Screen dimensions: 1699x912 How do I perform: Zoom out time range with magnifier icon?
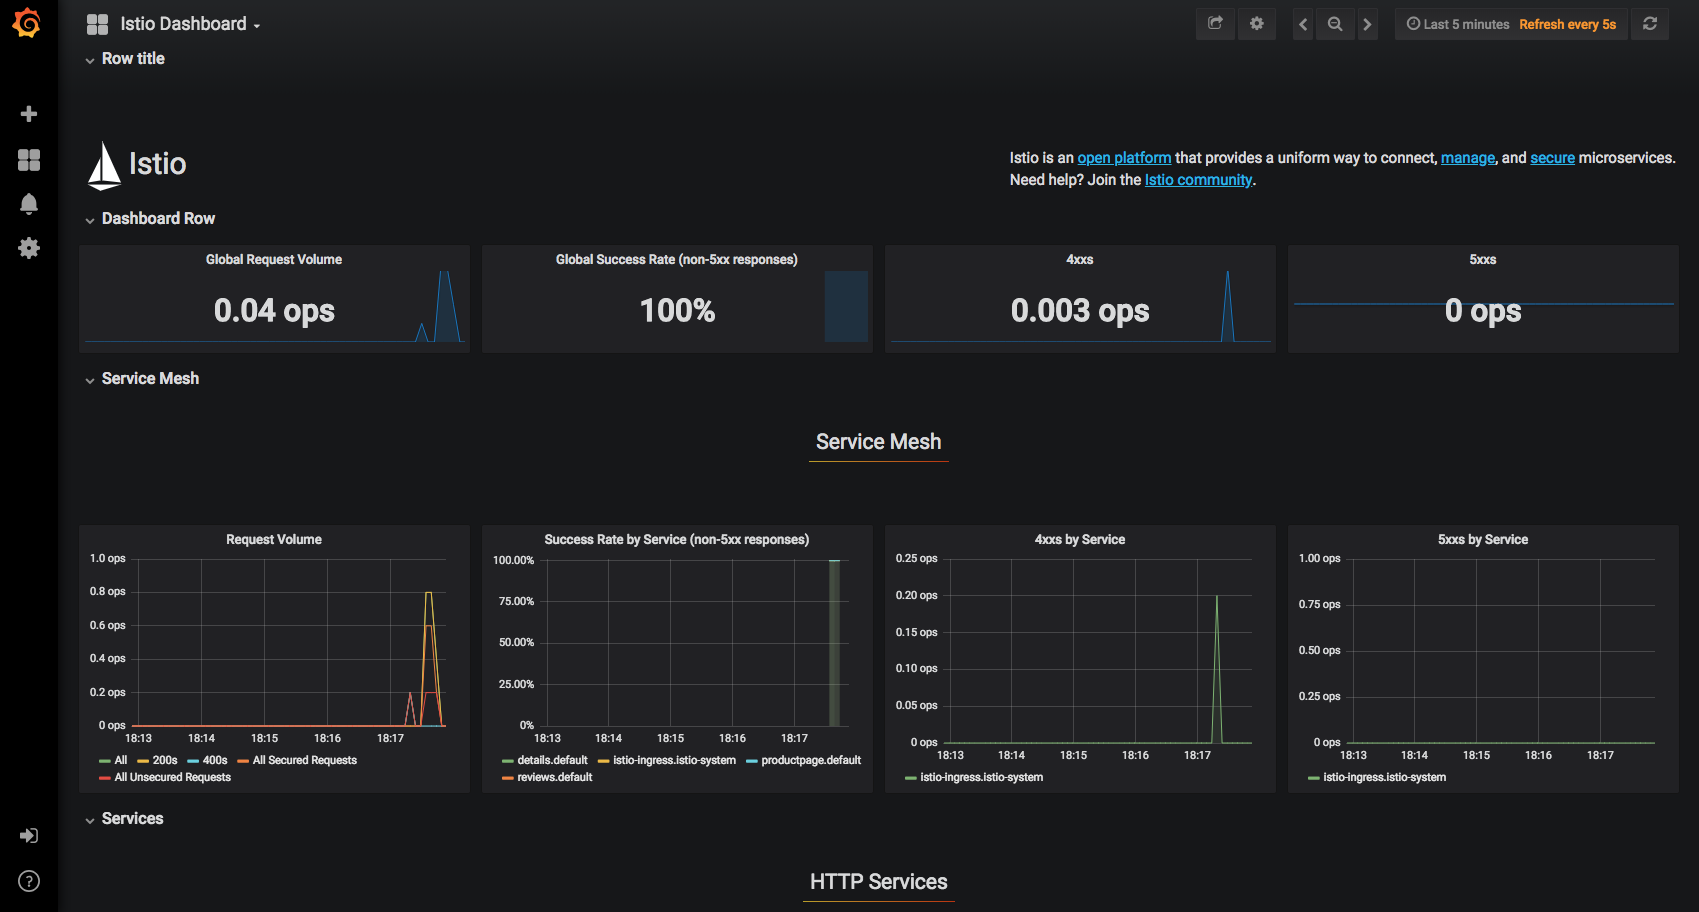1335,24
